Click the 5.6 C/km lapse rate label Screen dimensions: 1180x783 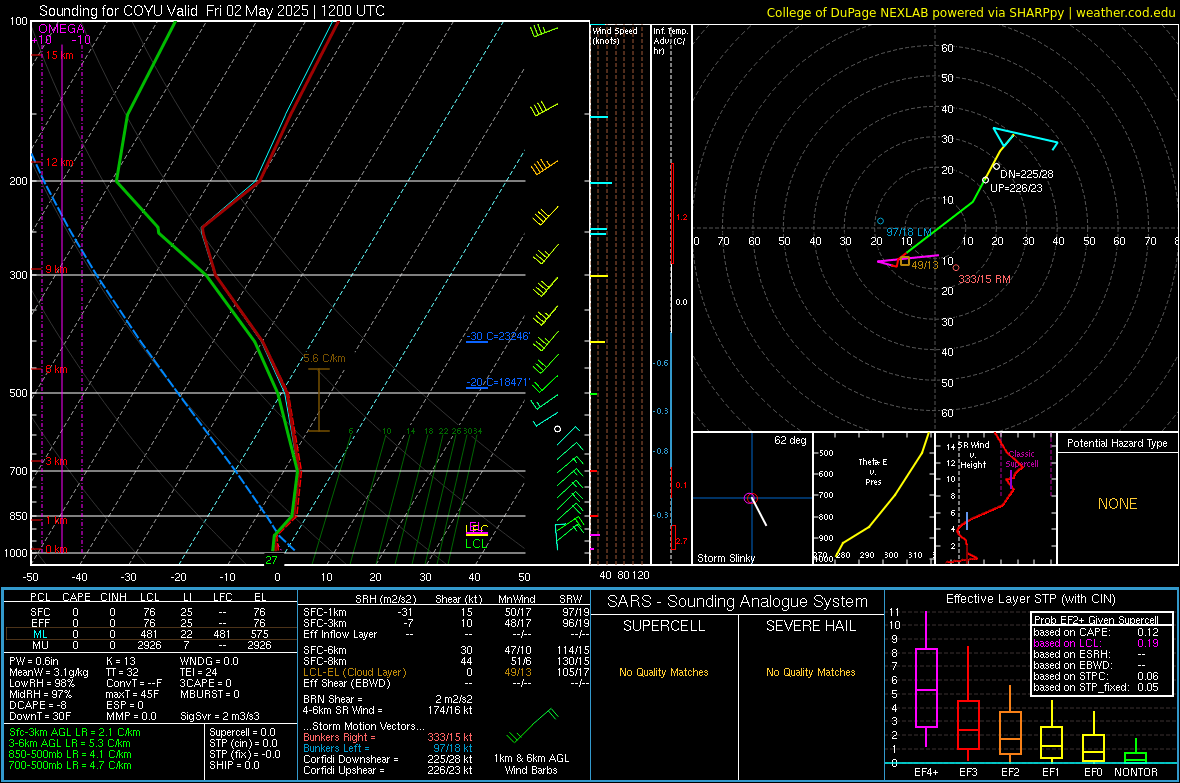(324, 358)
